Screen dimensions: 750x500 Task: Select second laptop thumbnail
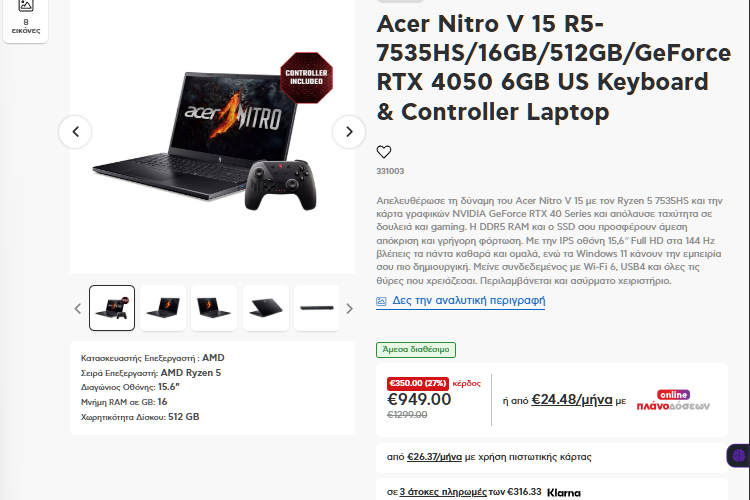[163, 308]
